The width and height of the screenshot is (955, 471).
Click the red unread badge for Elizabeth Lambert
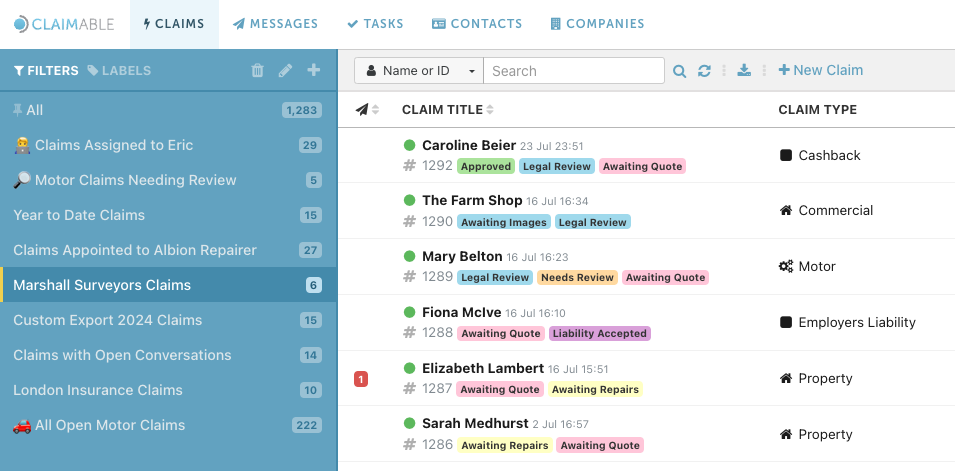[x=361, y=380]
